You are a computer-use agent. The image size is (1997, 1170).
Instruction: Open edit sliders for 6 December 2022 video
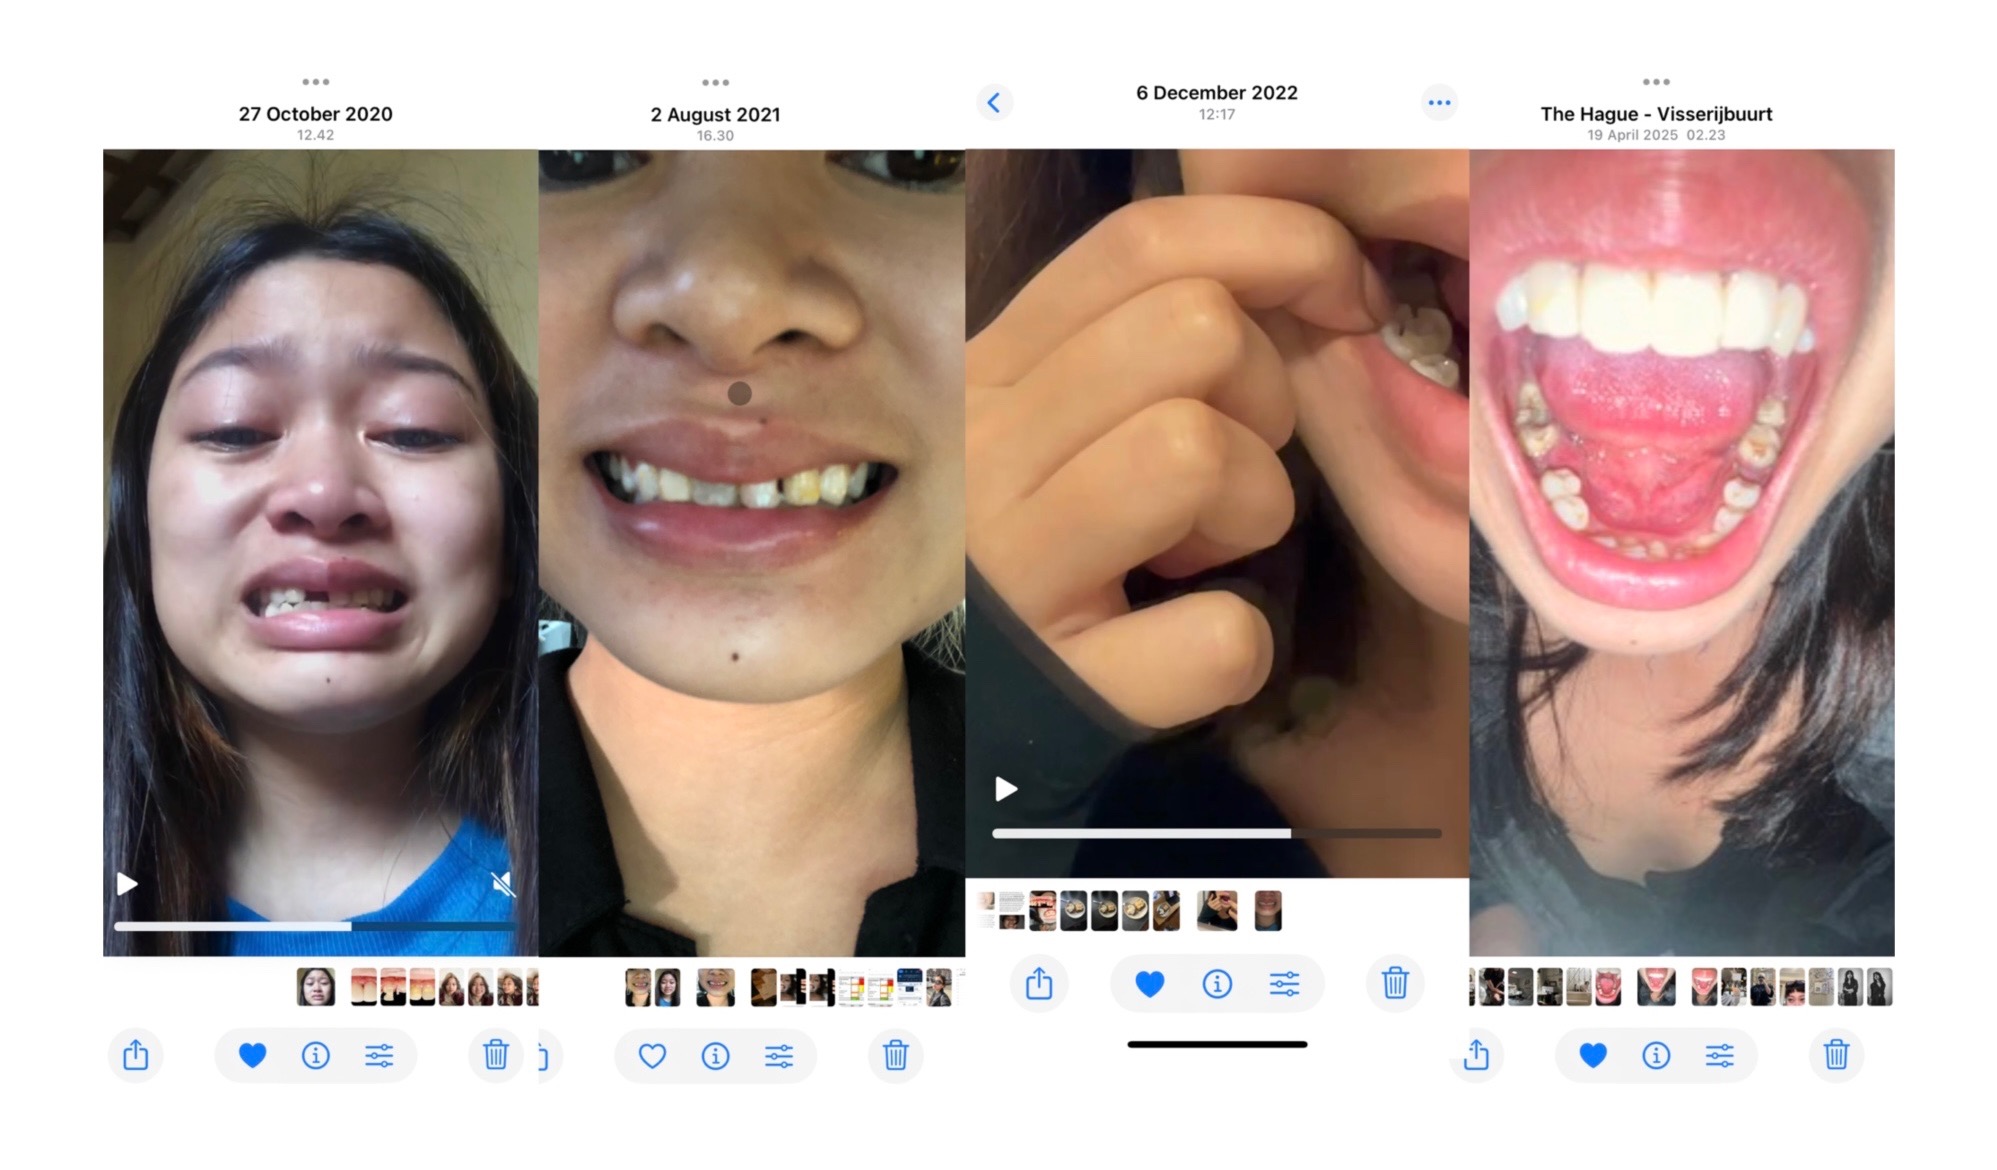[x=1284, y=984]
